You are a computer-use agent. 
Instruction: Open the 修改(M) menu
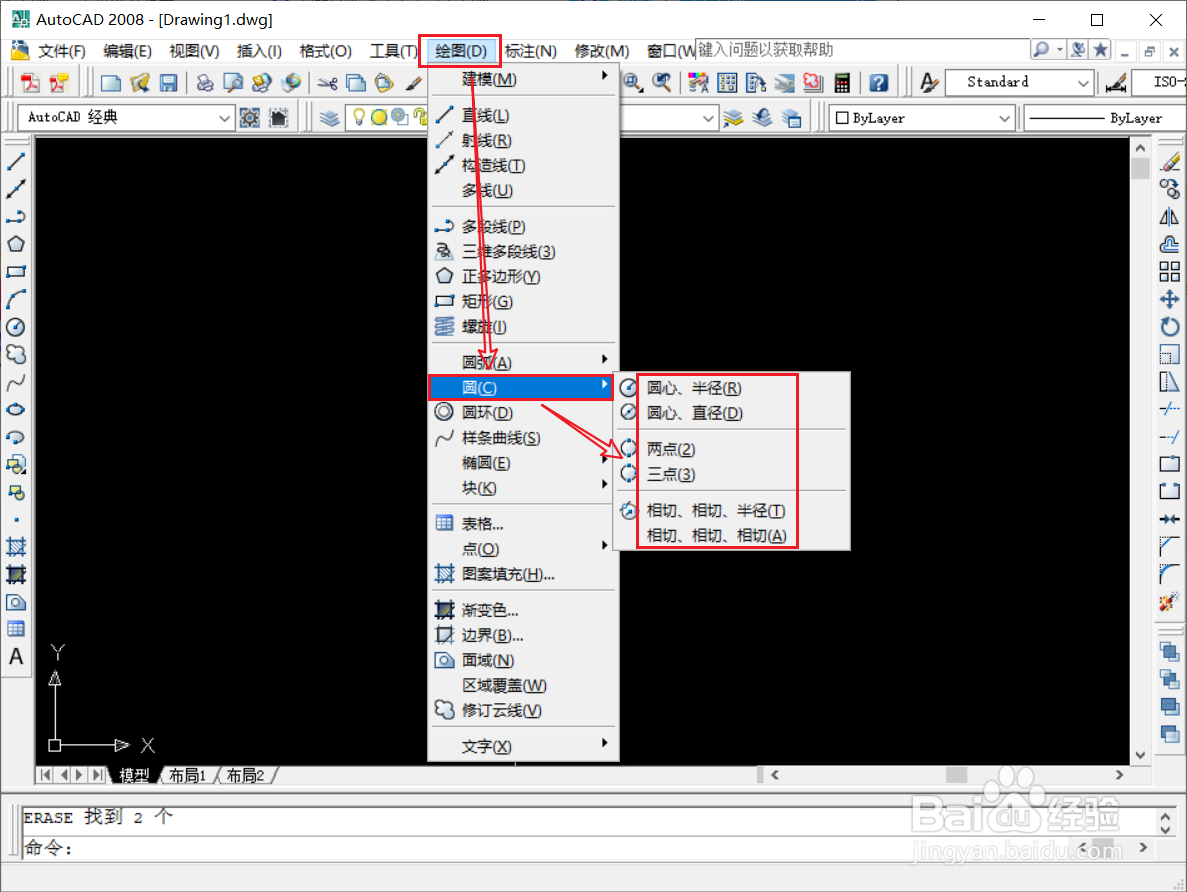[x=602, y=51]
